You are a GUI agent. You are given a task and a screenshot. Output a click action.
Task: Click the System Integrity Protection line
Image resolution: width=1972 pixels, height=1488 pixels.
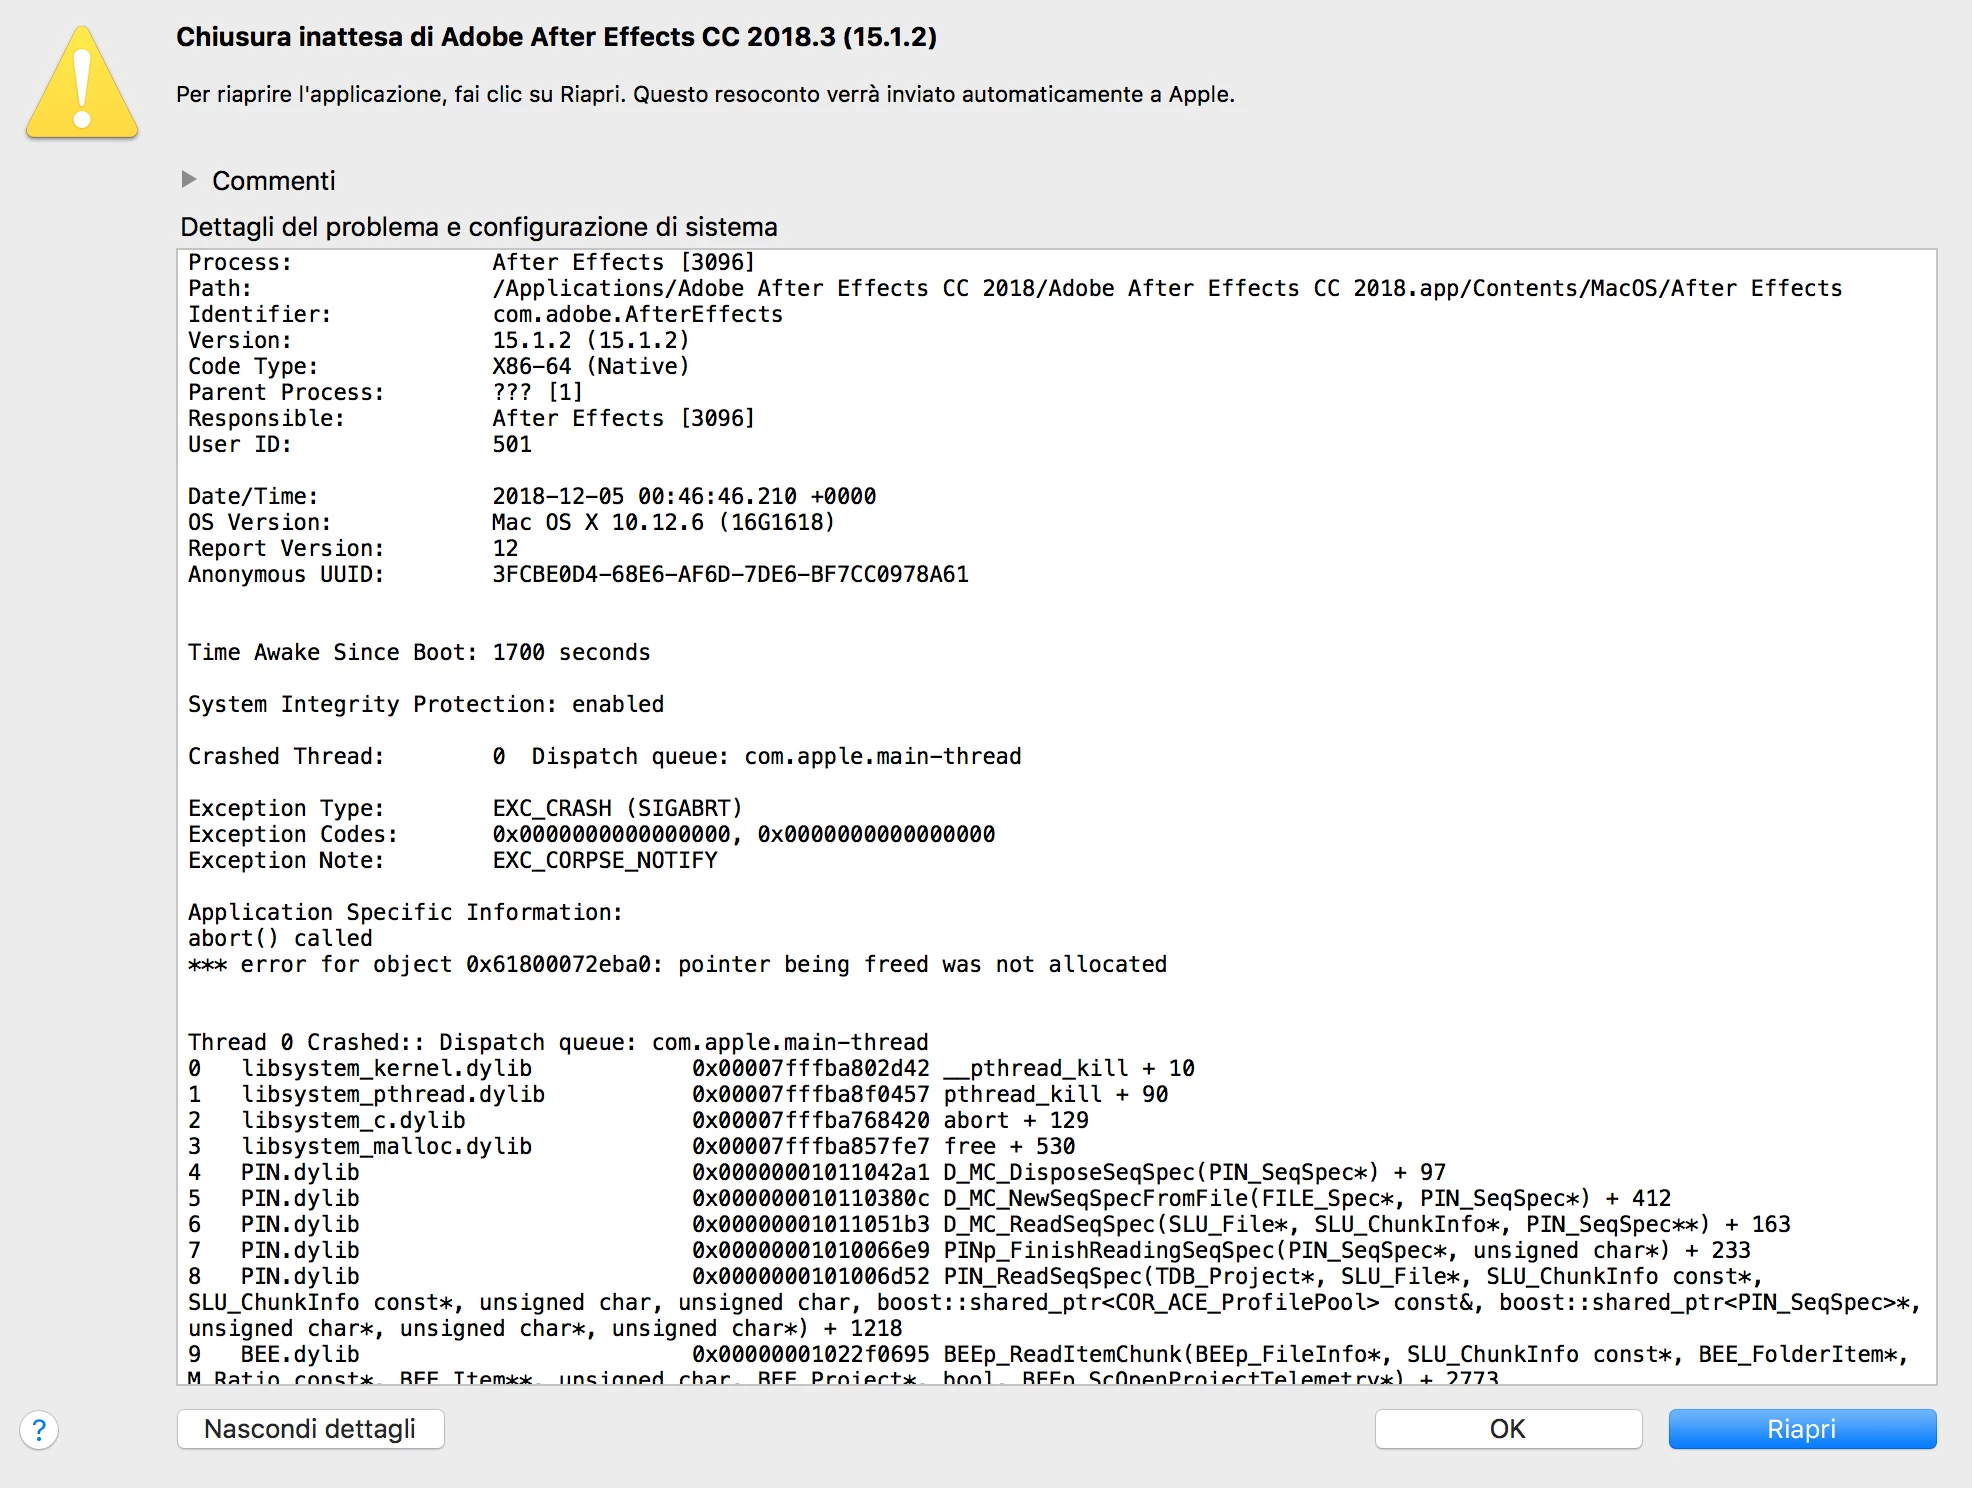point(425,704)
